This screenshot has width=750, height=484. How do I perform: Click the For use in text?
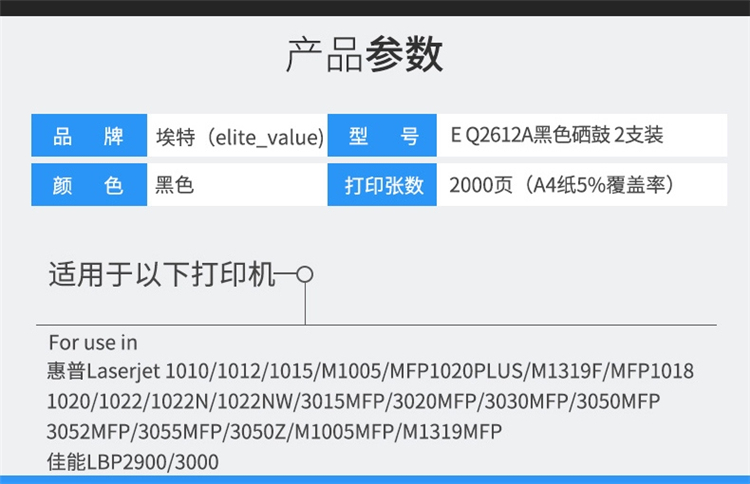coord(93,343)
